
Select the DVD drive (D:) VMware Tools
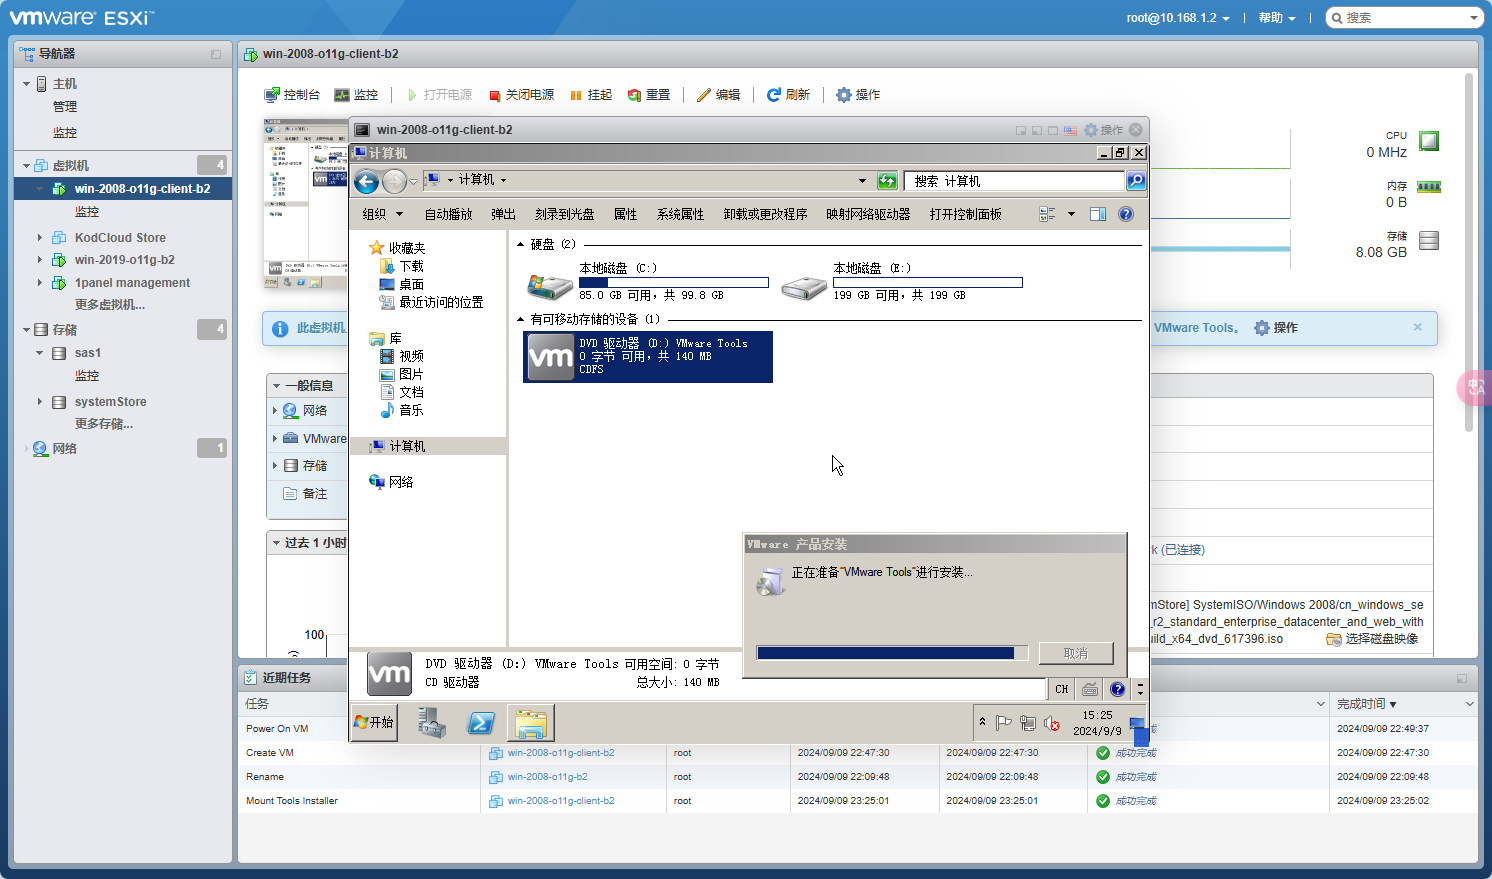coord(648,357)
